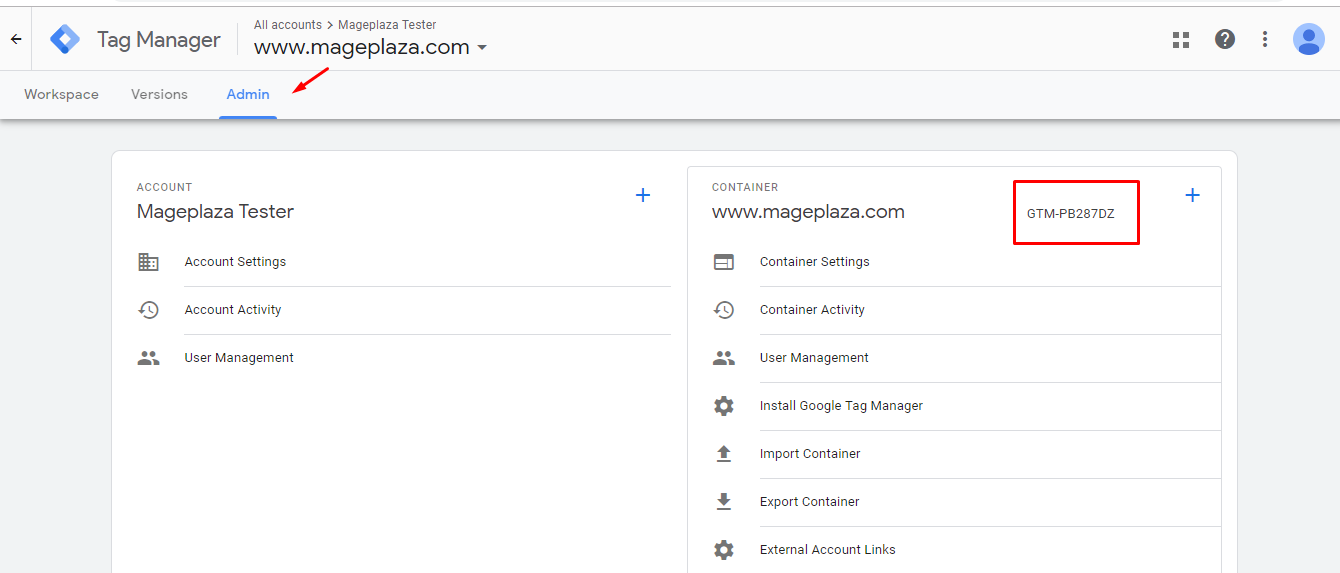Switch to the Workspace tab
1340x573 pixels.
point(62,94)
